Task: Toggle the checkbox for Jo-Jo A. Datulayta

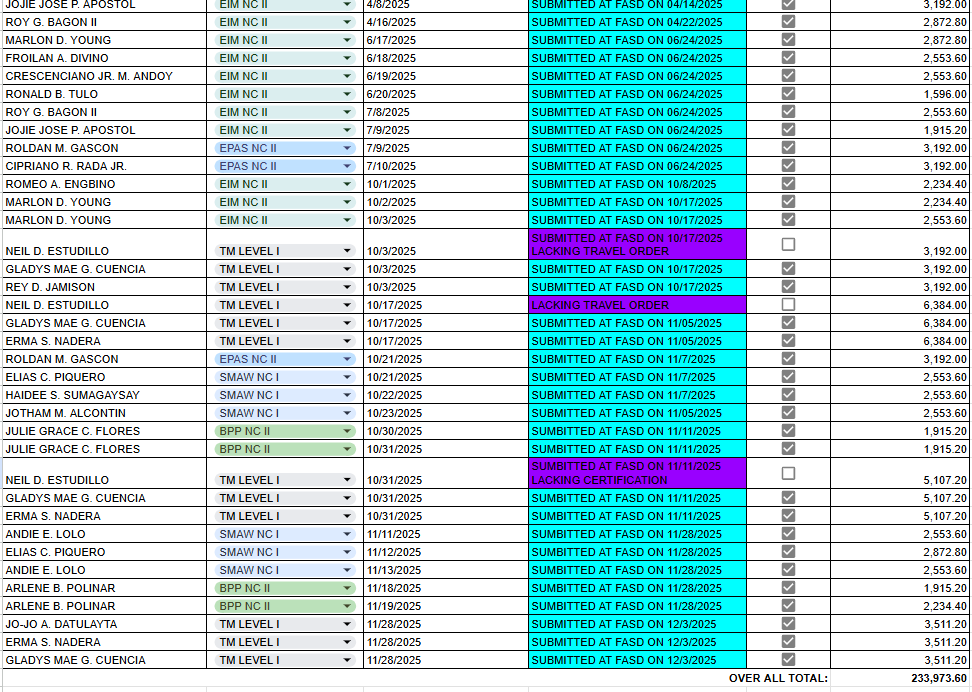Action: 788,623
